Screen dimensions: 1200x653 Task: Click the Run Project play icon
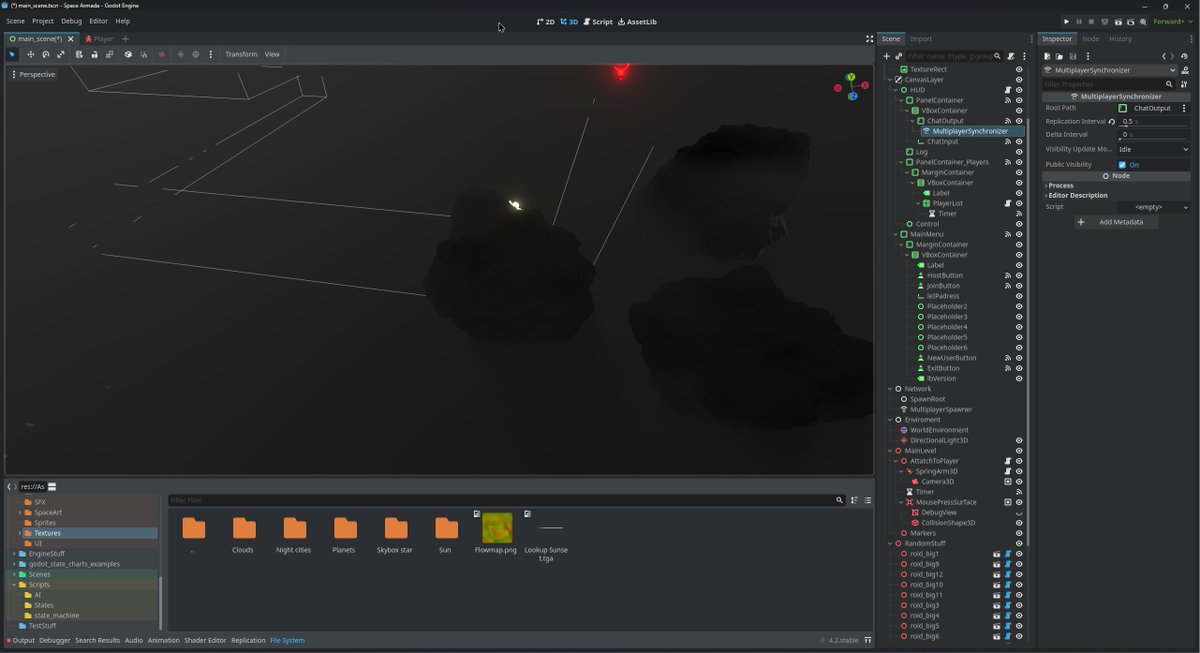click(1066, 21)
